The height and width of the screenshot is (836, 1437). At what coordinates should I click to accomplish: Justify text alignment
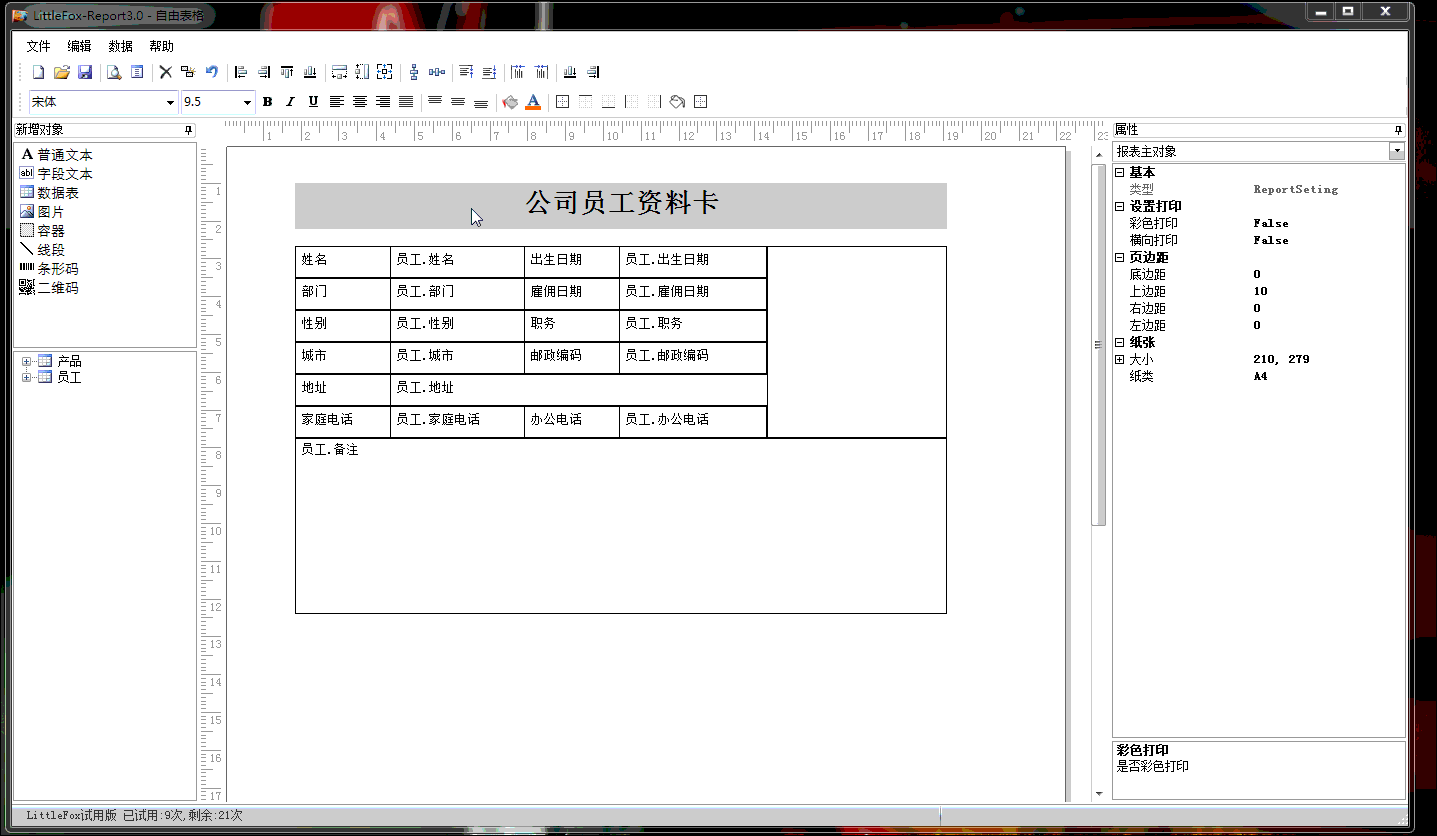pyautogui.click(x=406, y=101)
